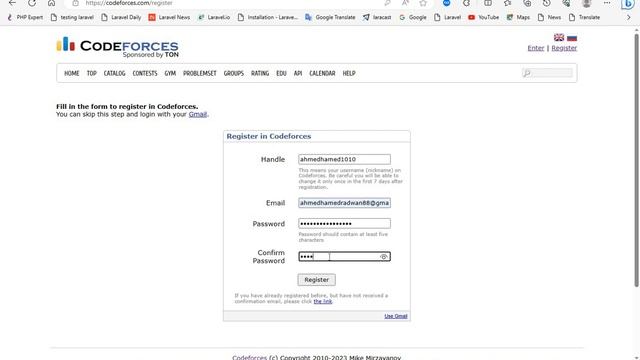
Task: Open the CALENDAR menu item
Action: coord(322,73)
